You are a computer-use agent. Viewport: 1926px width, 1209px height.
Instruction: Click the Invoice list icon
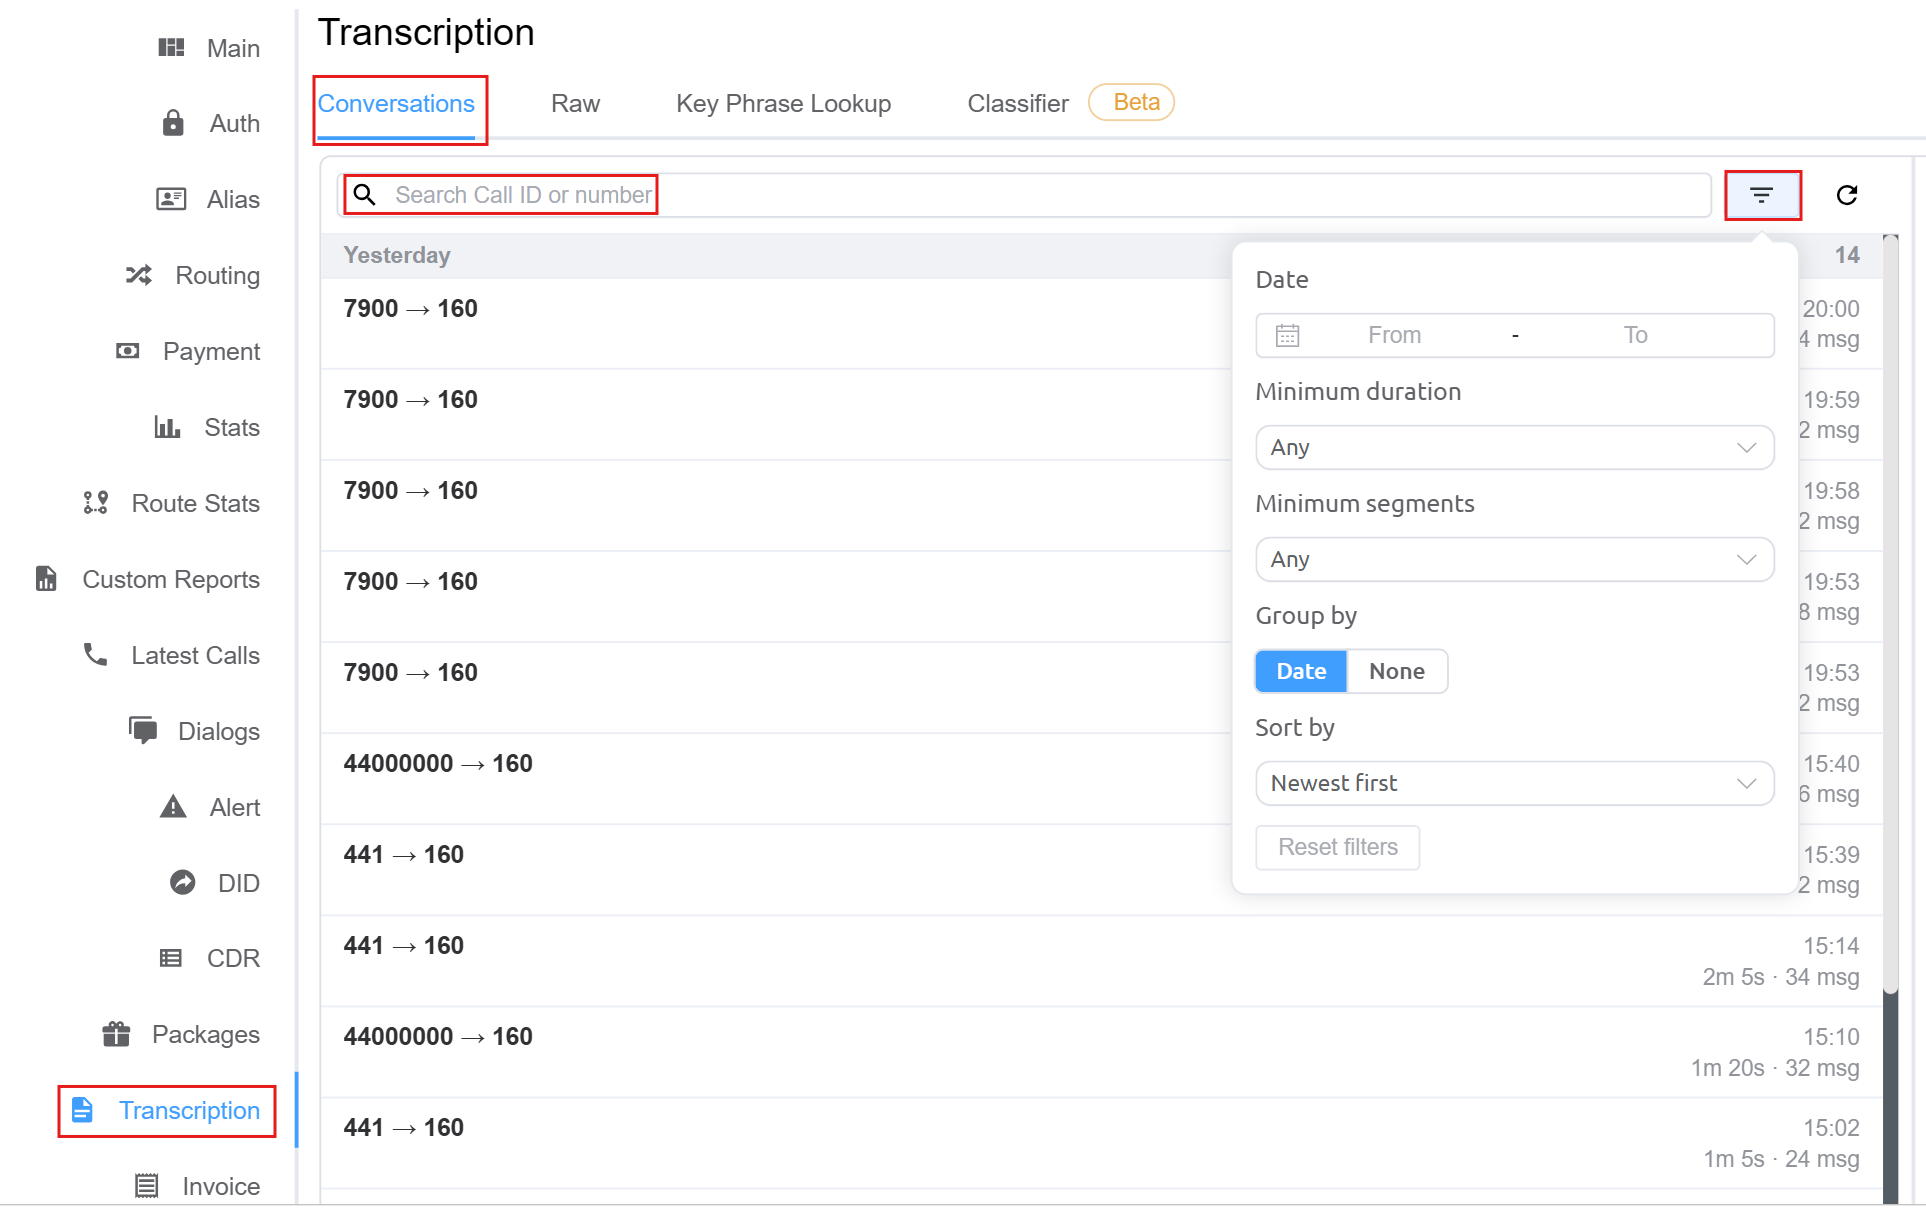coord(147,1186)
